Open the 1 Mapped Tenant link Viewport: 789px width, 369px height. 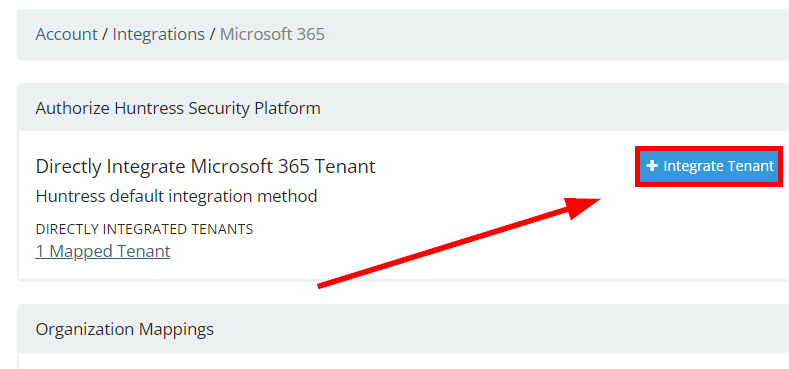point(103,251)
